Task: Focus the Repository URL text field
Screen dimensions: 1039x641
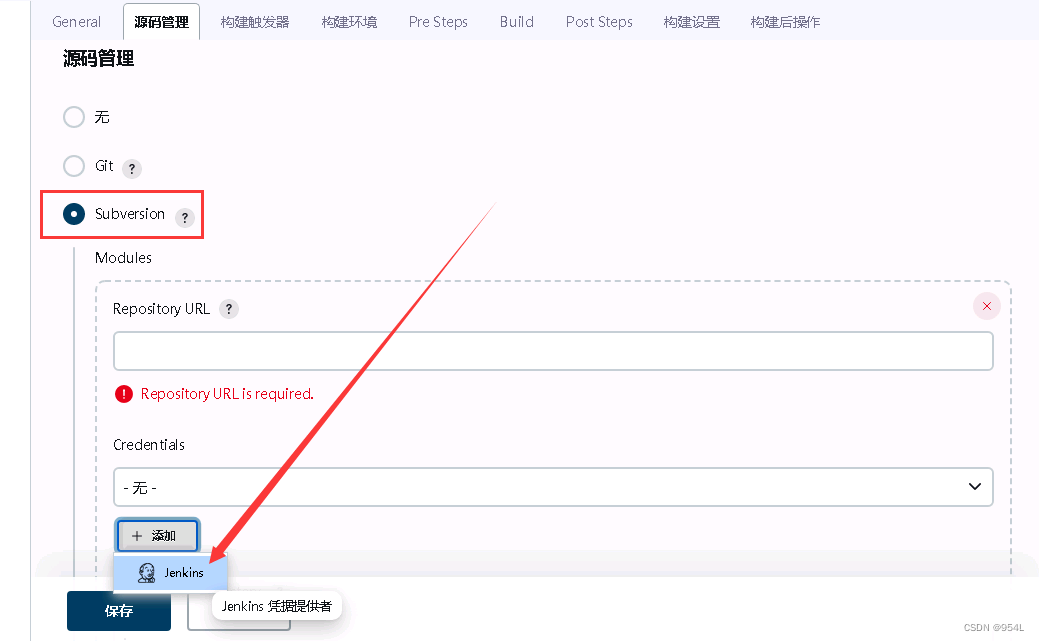Action: coord(552,351)
